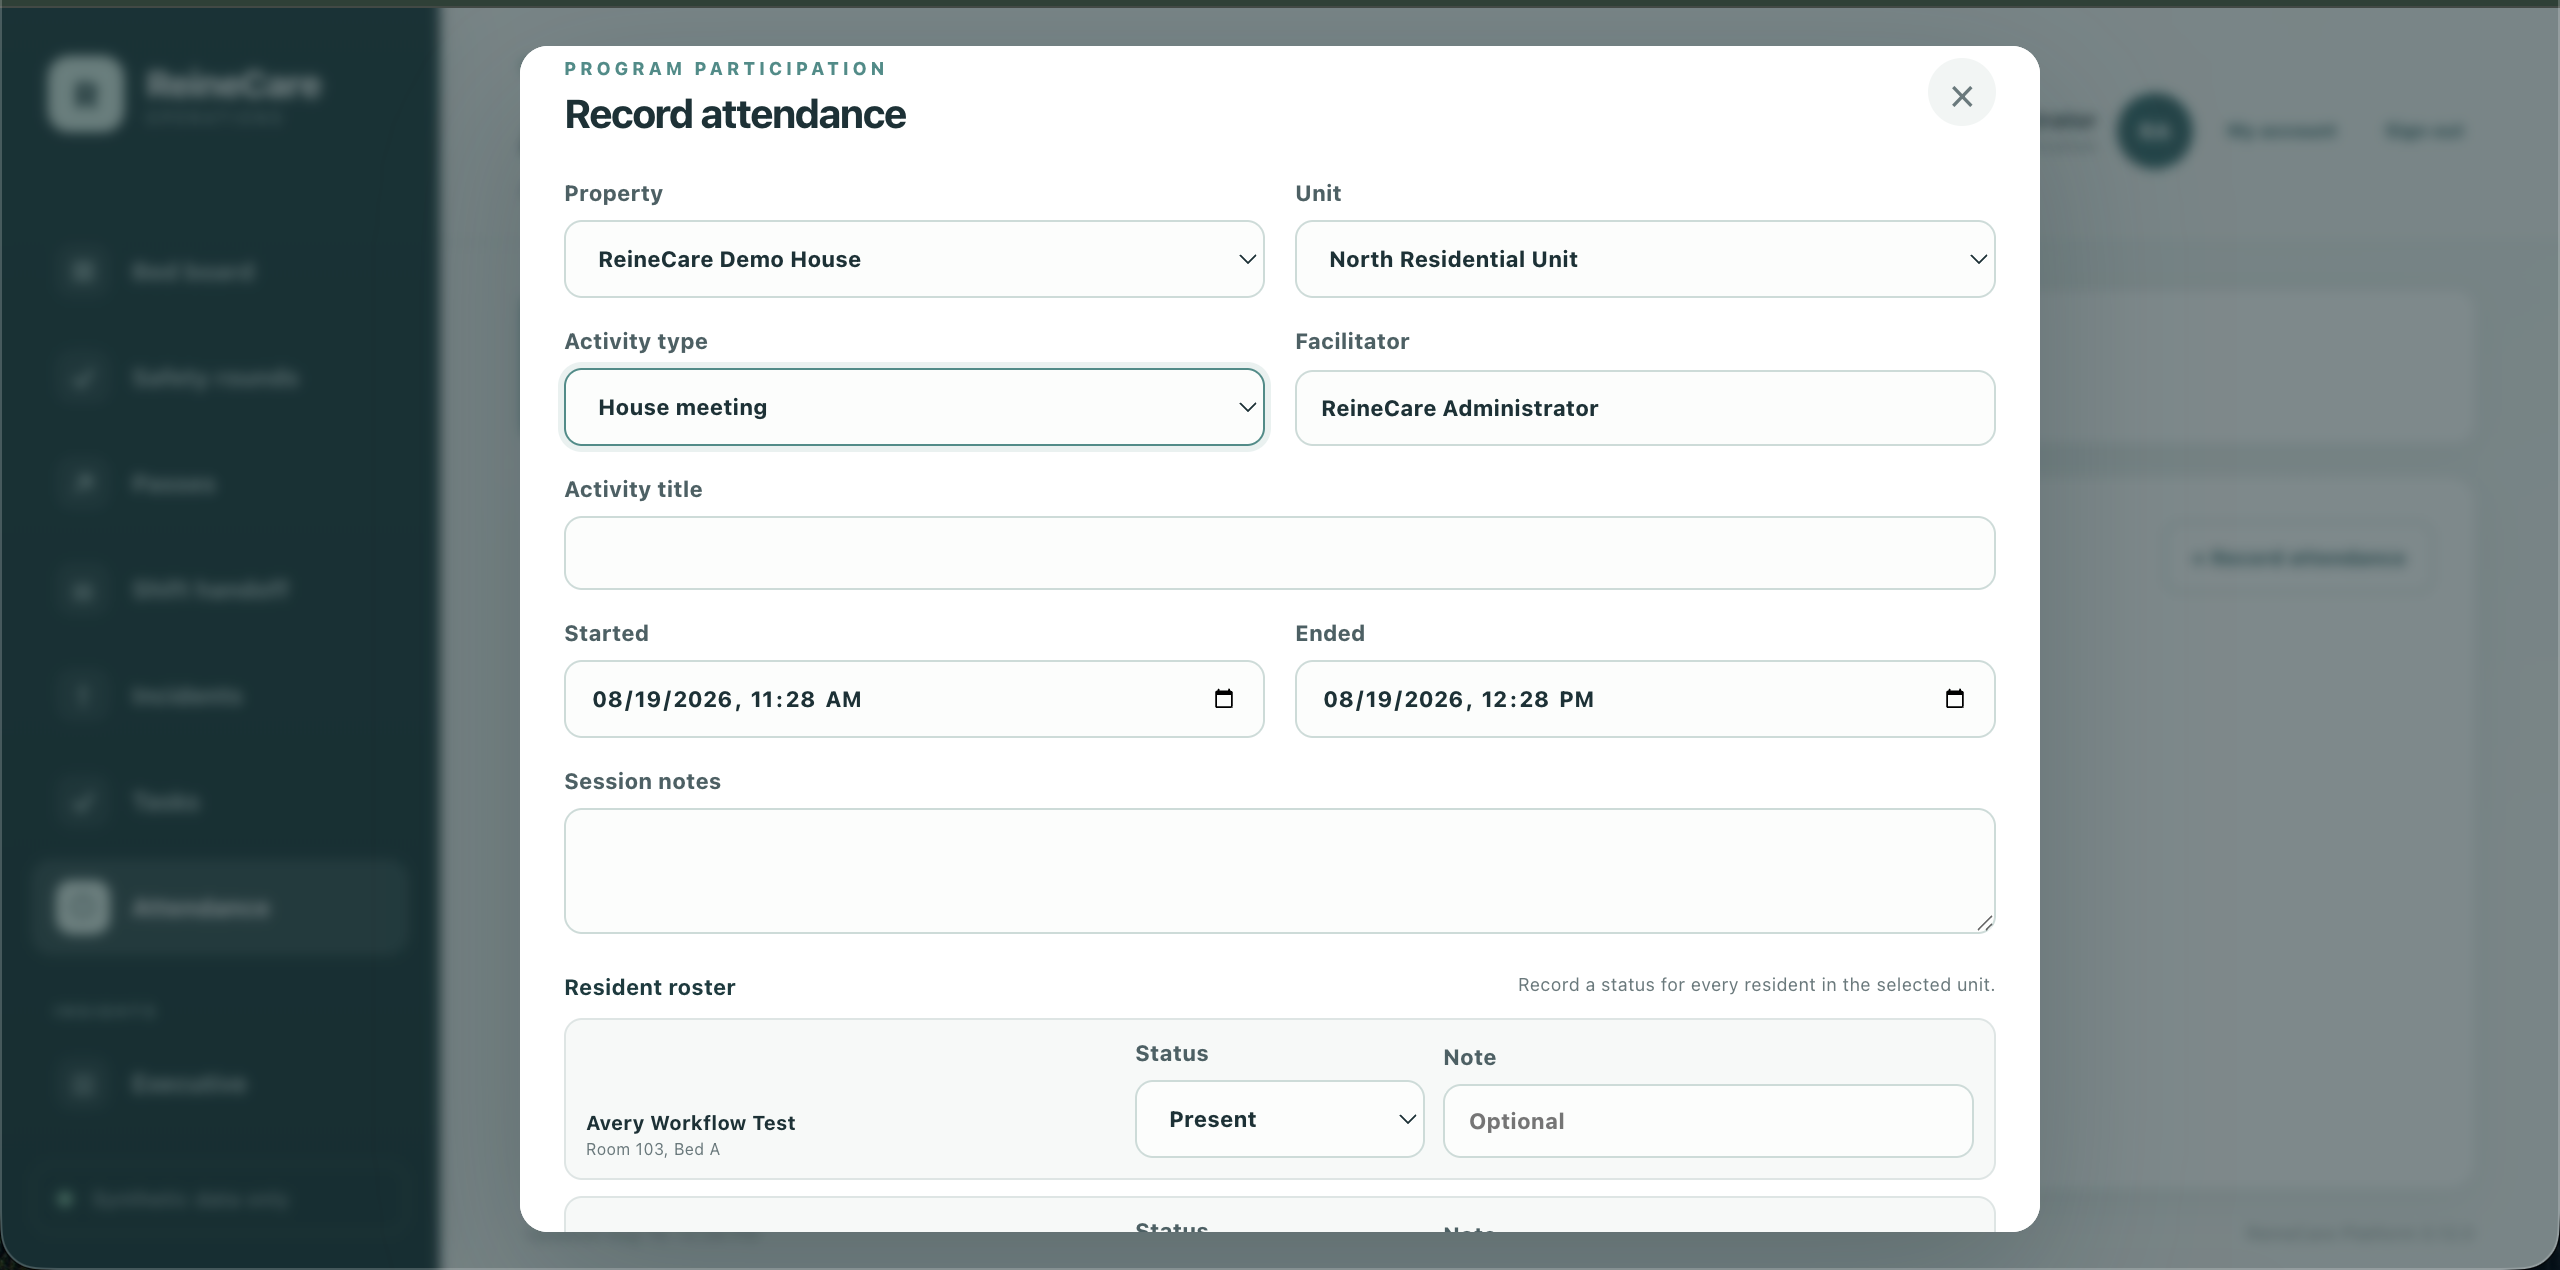
Task: Focus the Session notes text area
Action: (1279, 871)
